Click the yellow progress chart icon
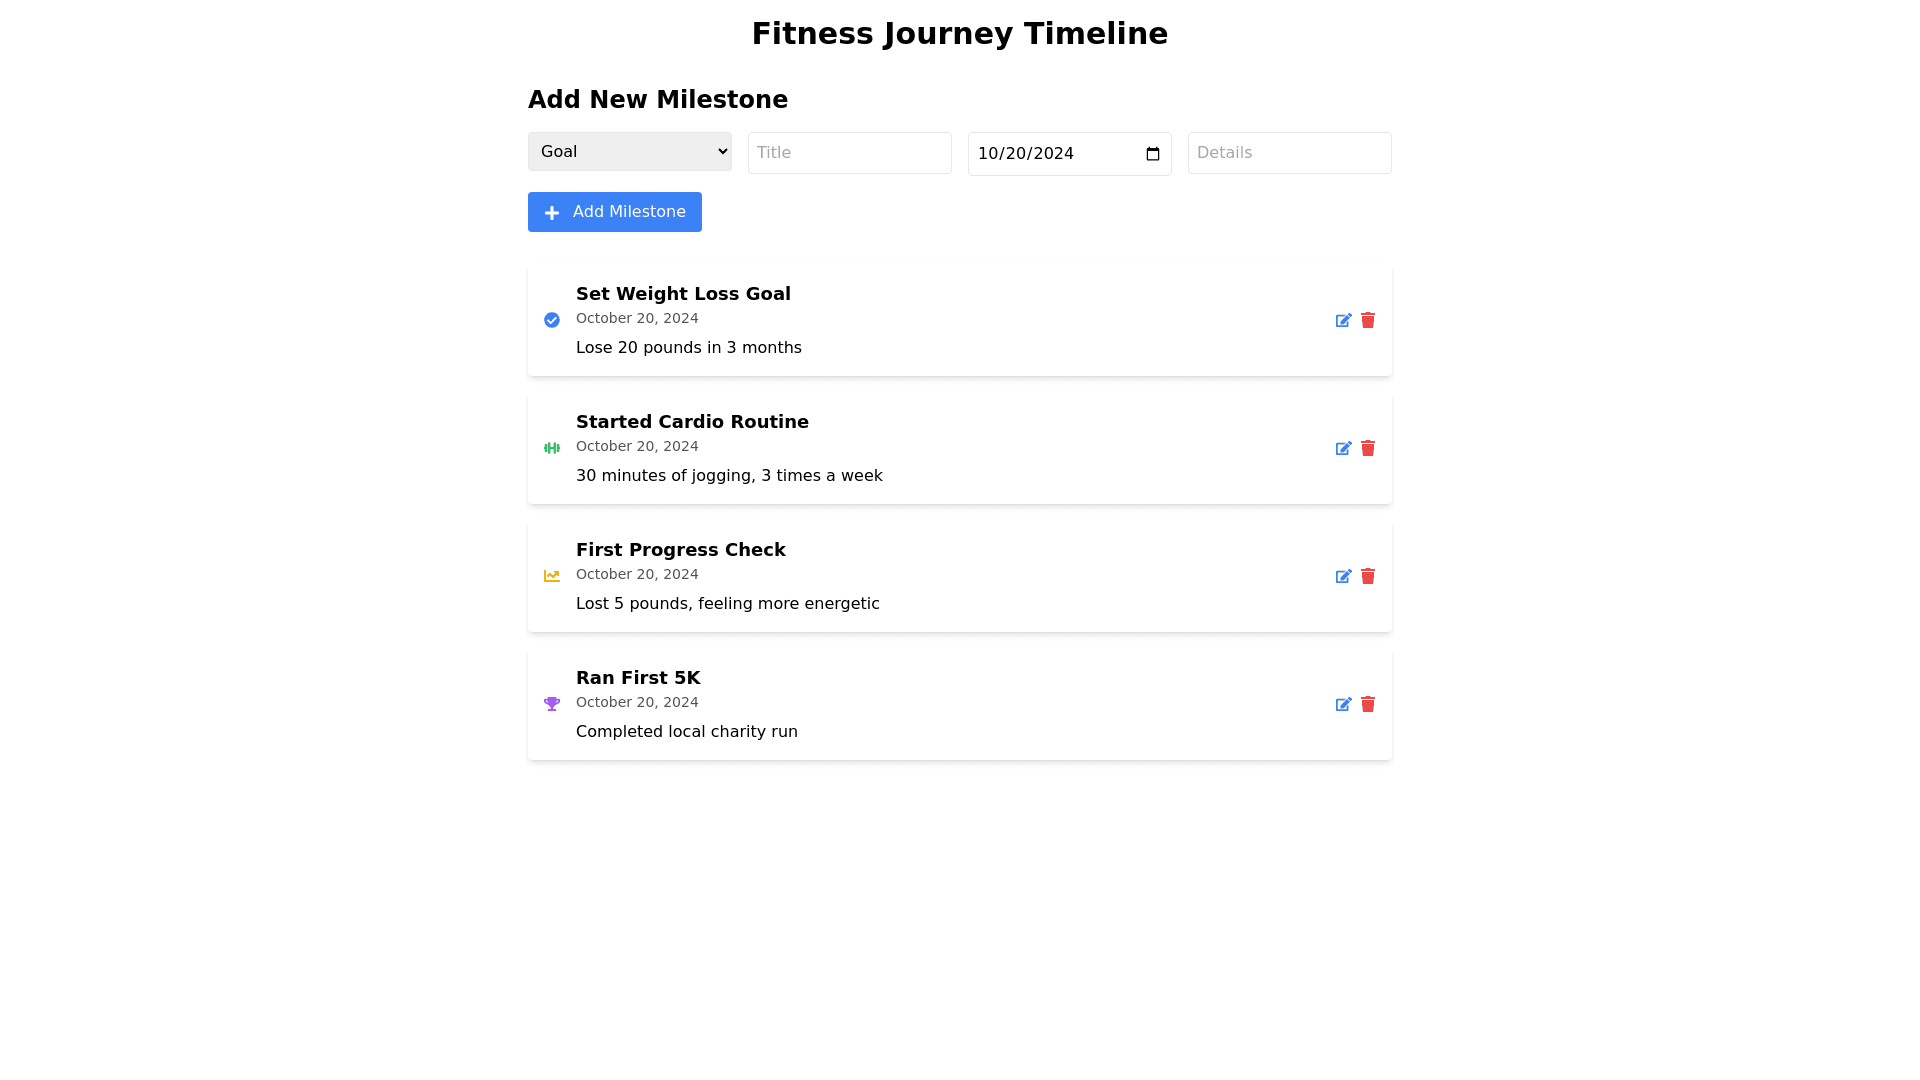1920x1080 pixels. pos(552,576)
